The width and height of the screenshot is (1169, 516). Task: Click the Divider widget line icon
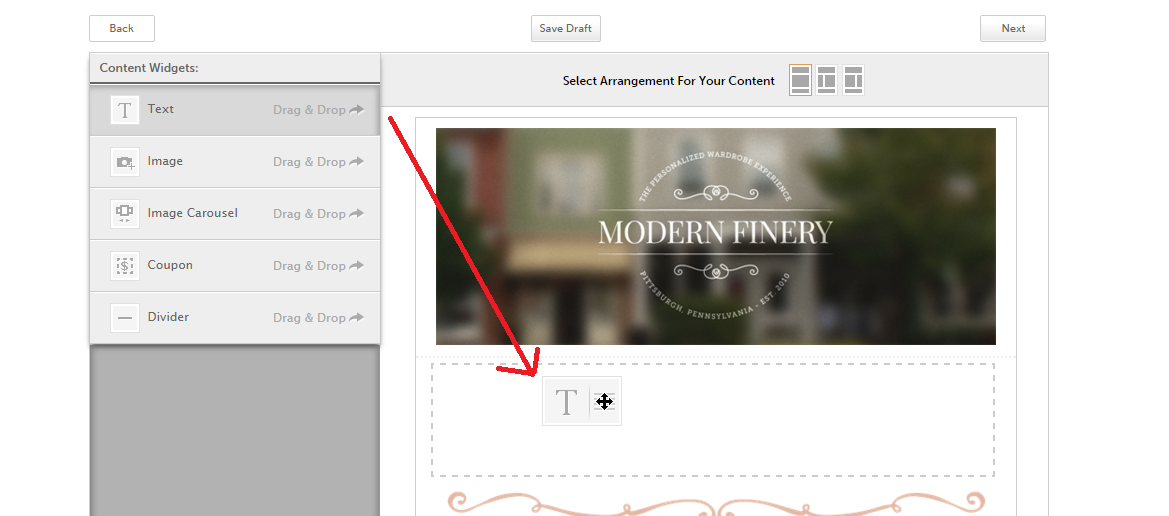(124, 318)
